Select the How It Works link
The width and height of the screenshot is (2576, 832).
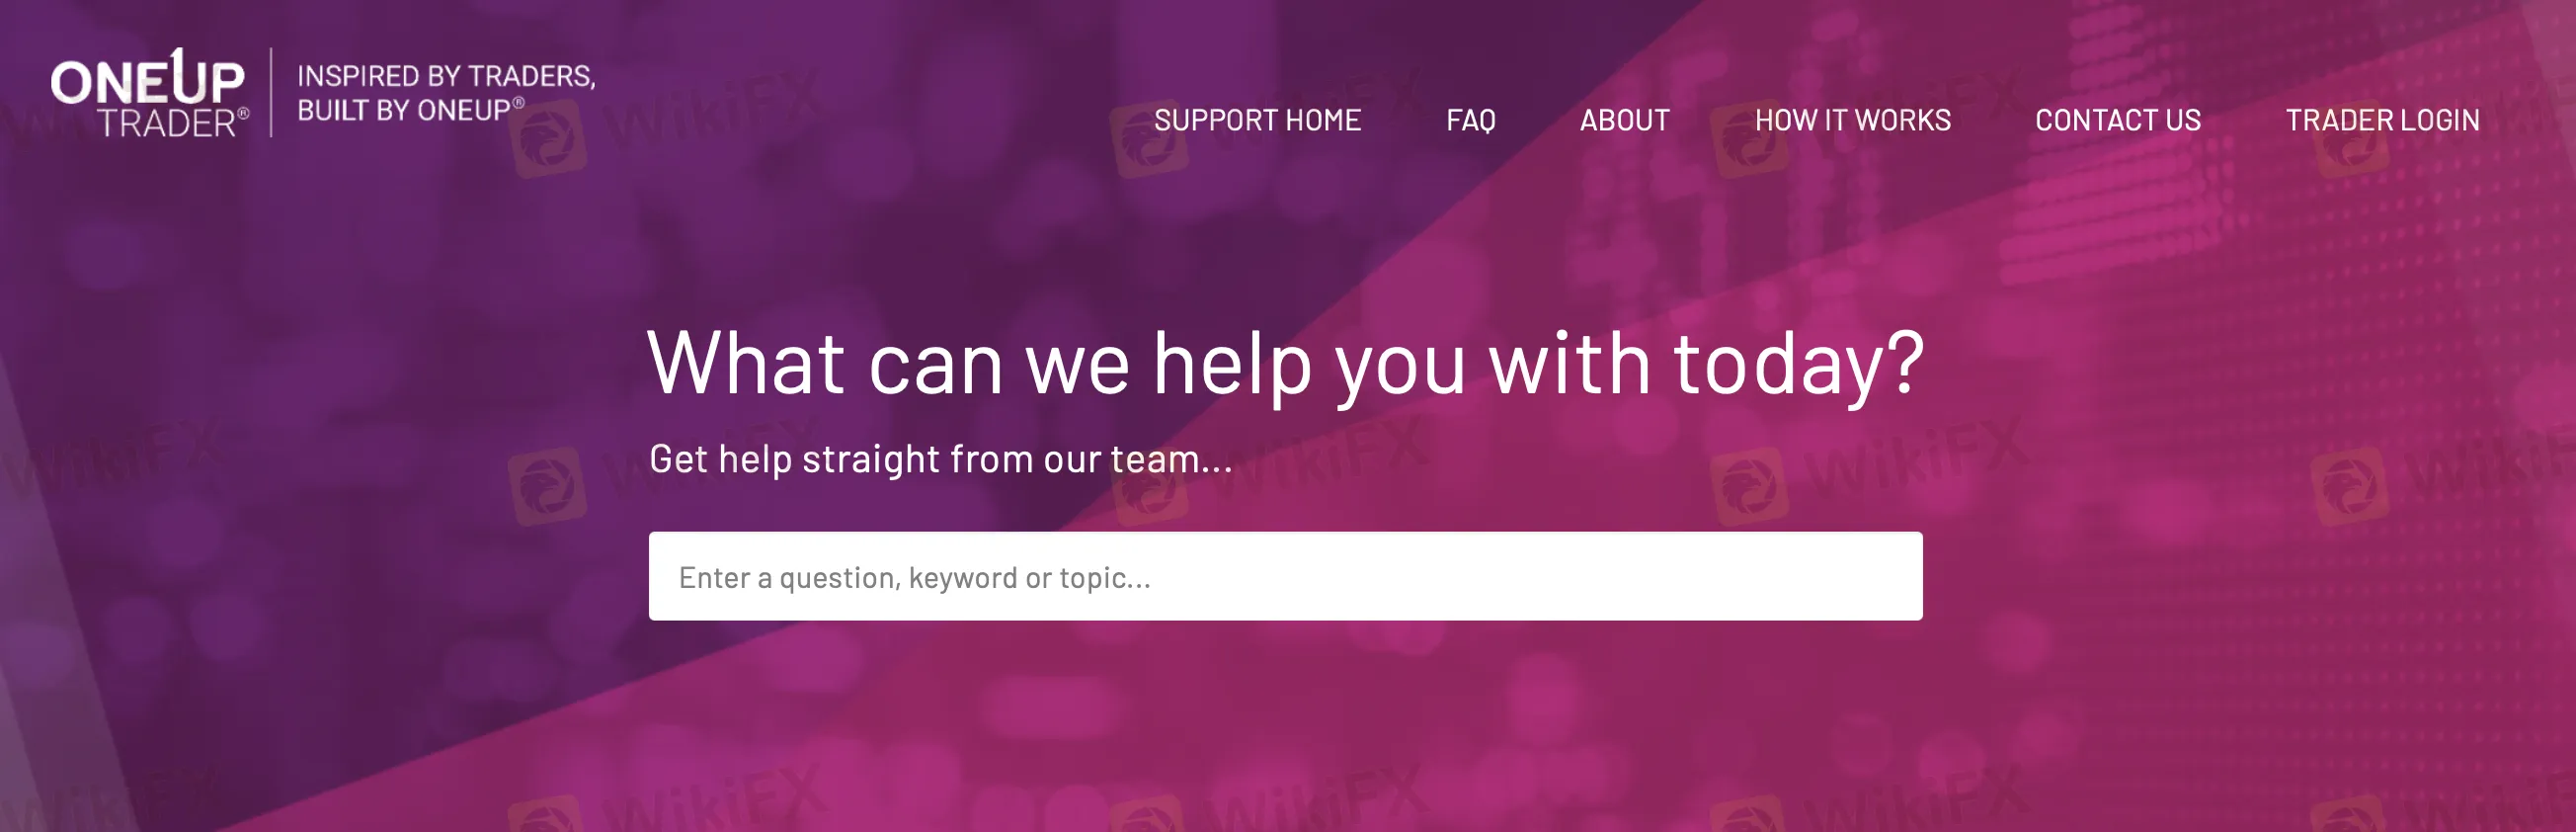[x=1852, y=120]
